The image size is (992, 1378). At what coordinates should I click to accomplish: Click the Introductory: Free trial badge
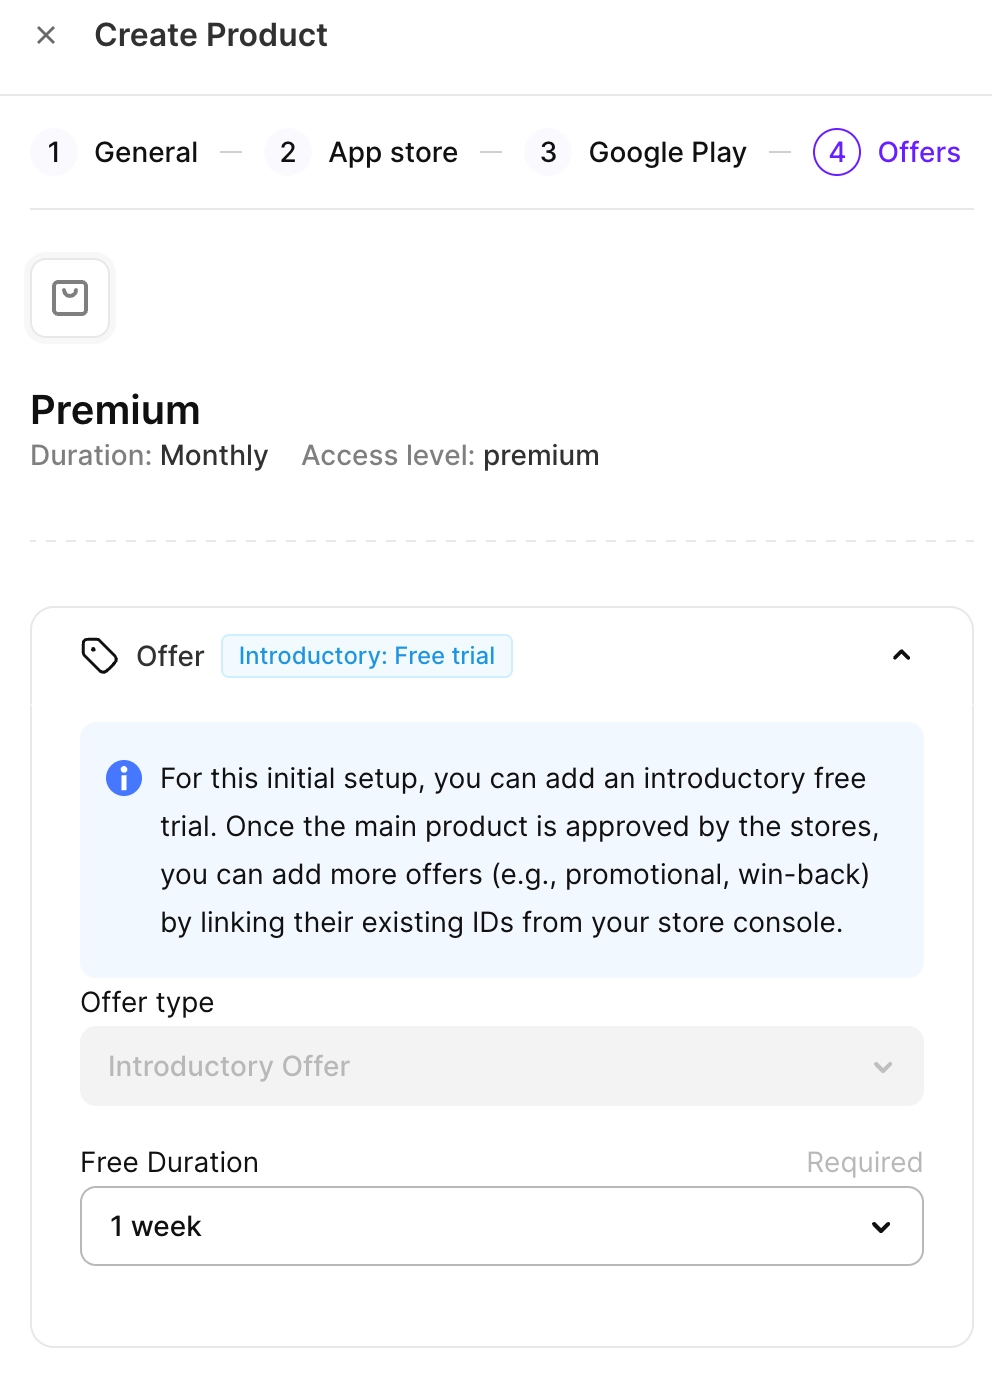tap(366, 656)
